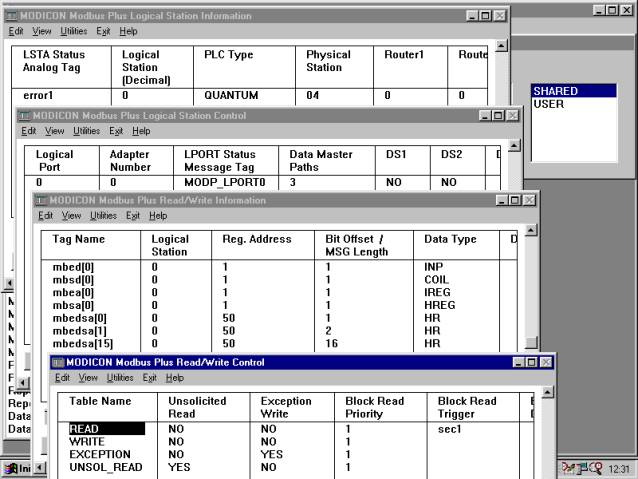Click the QUANTUM PLC type cell
The image size is (638, 479).
[x=231, y=96]
